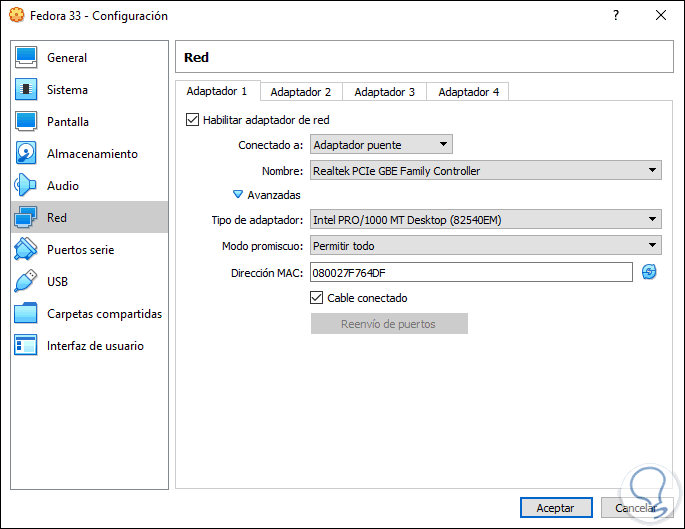The image size is (685, 529).
Task: Open the General settings icon
Action: pos(27,58)
